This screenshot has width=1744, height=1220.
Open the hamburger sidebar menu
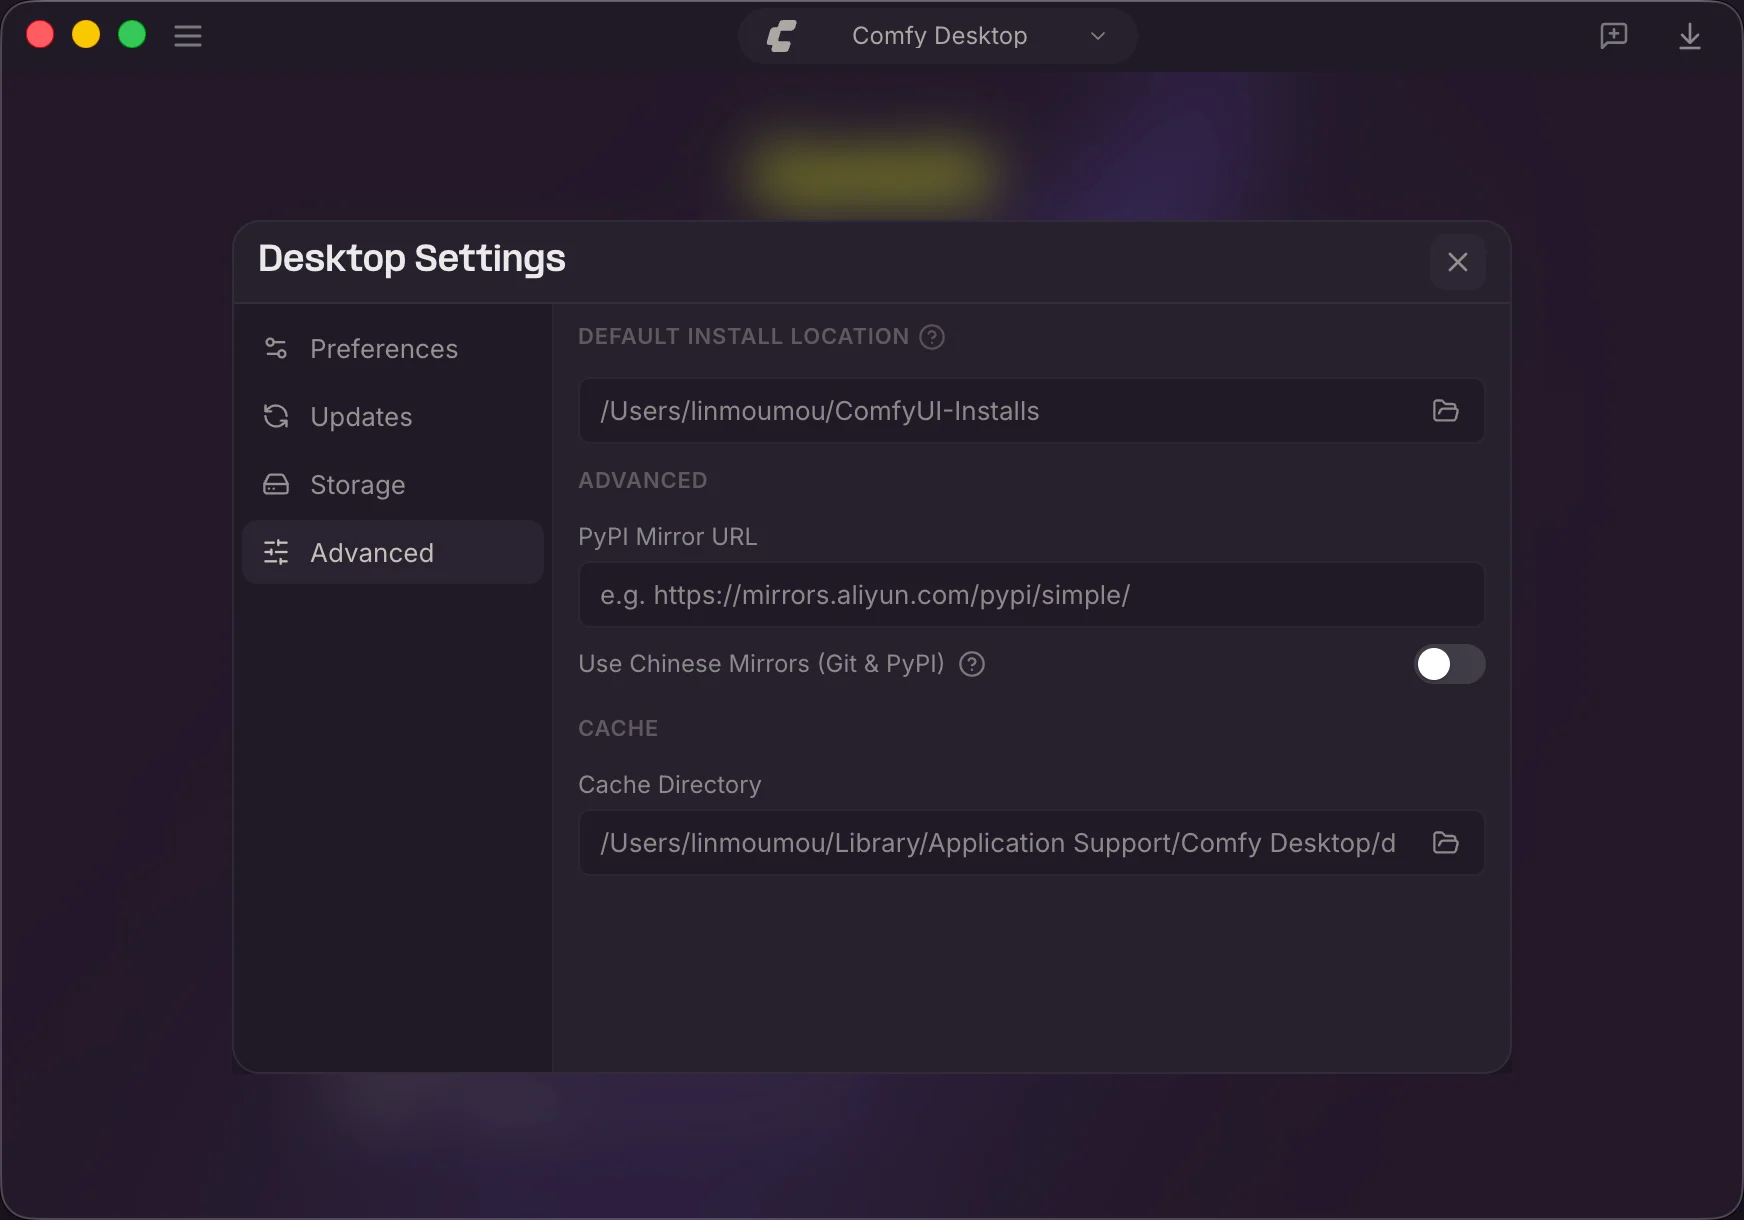tap(188, 36)
